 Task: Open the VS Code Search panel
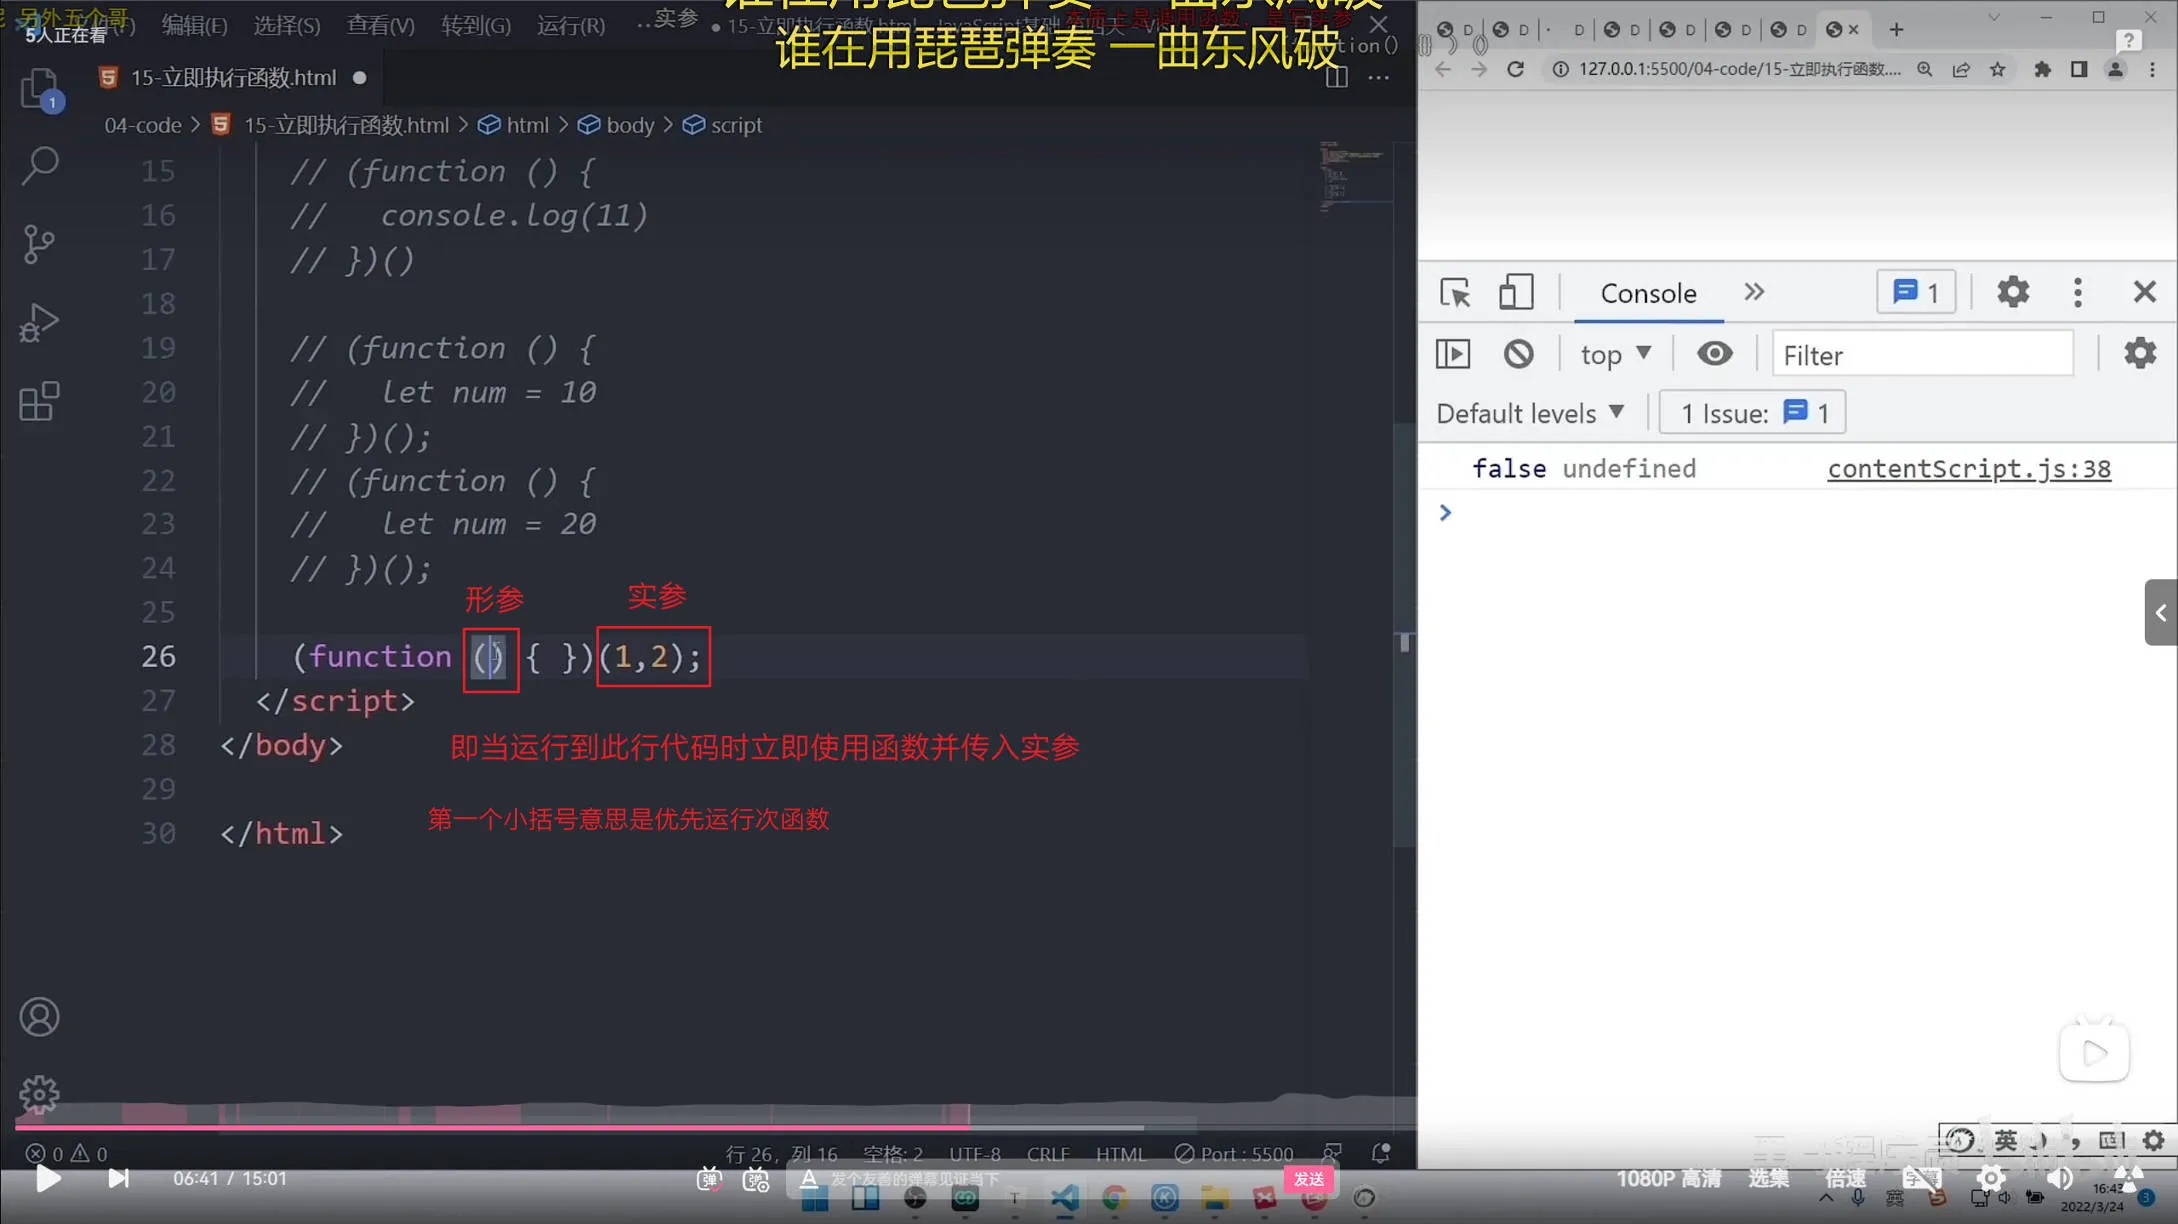[x=40, y=166]
